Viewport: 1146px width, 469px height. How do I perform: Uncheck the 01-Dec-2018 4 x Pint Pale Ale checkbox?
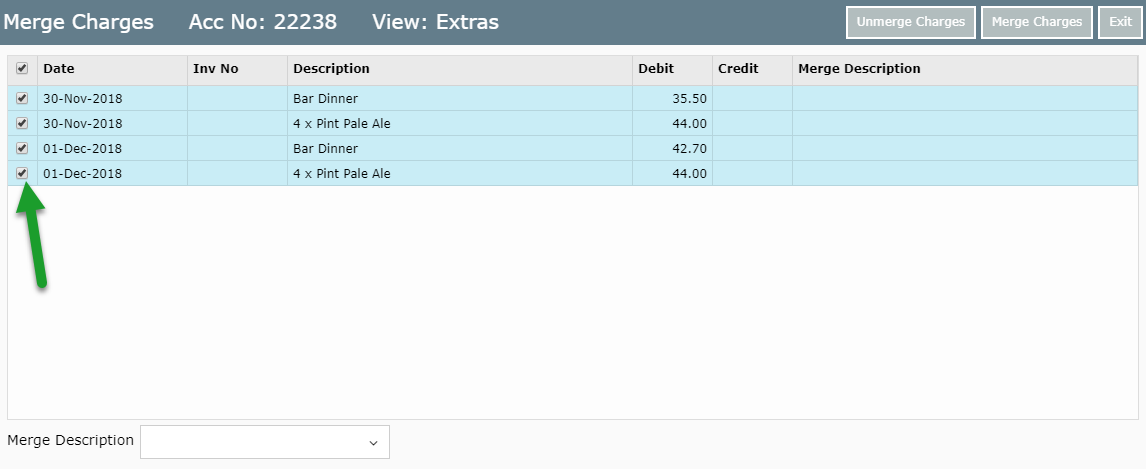click(22, 173)
